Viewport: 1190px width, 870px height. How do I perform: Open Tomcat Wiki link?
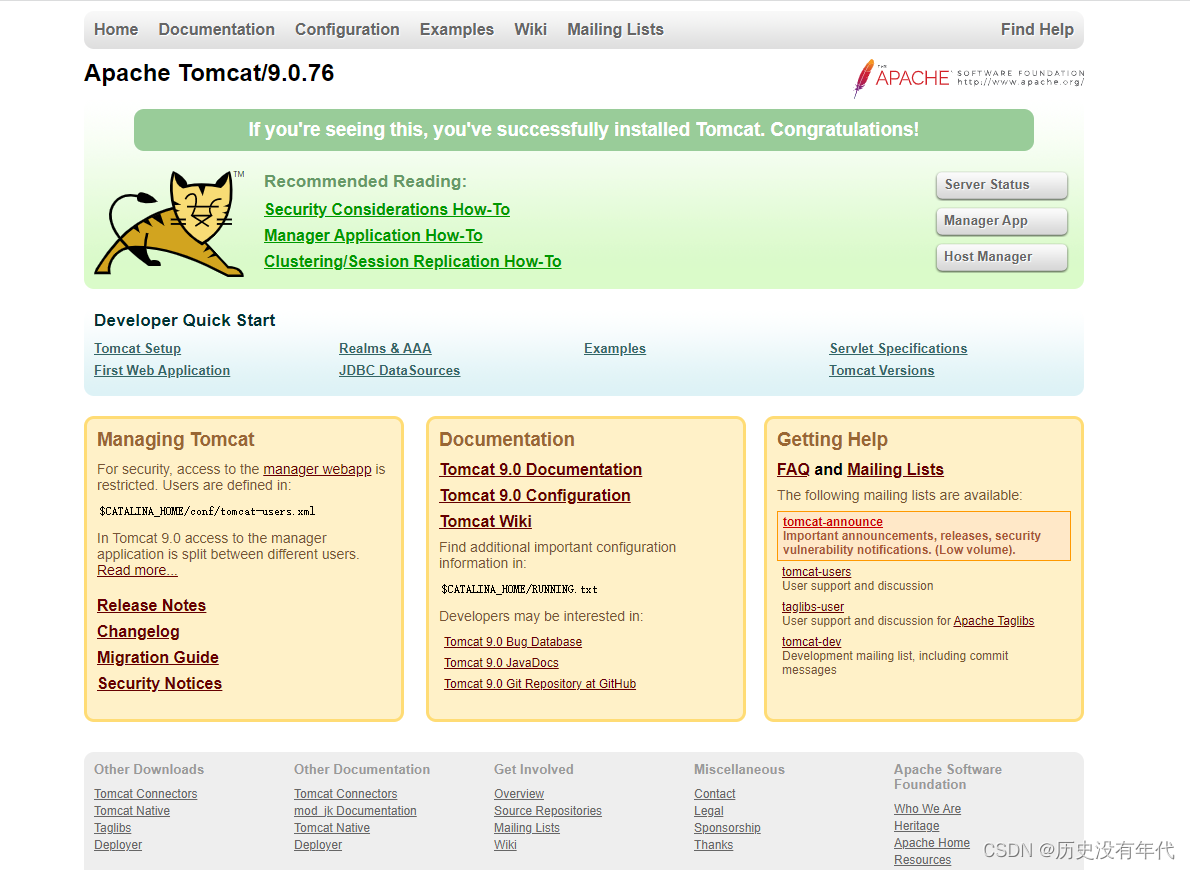486,522
